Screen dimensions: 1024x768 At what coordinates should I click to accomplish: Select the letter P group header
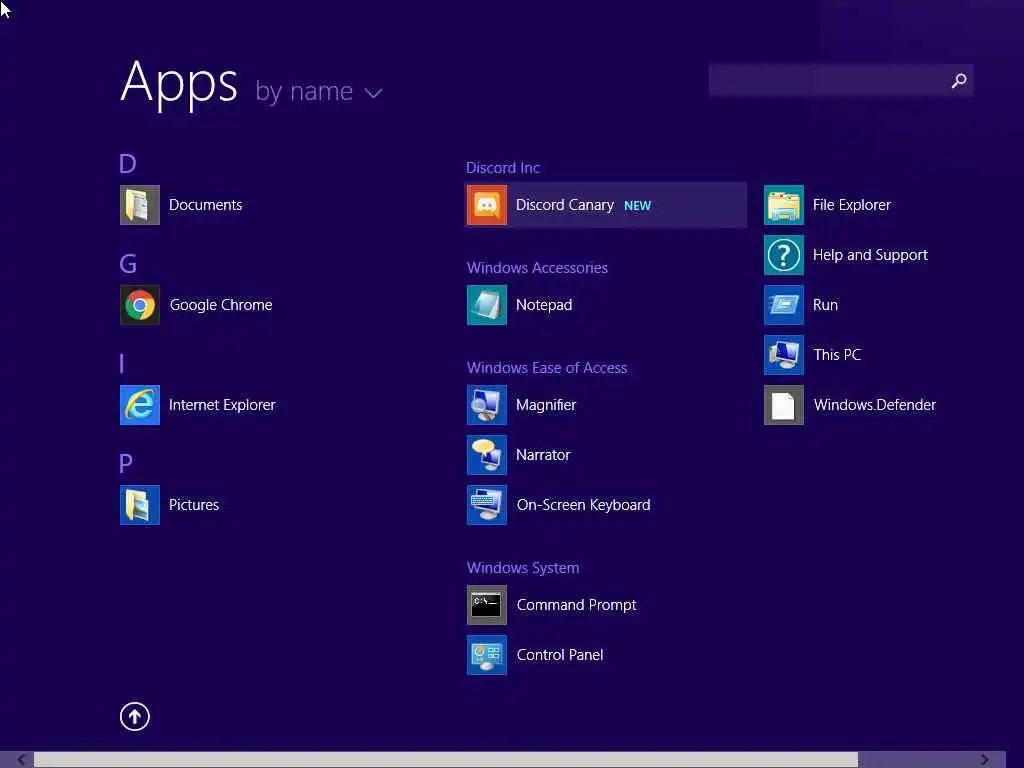click(x=126, y=464)
